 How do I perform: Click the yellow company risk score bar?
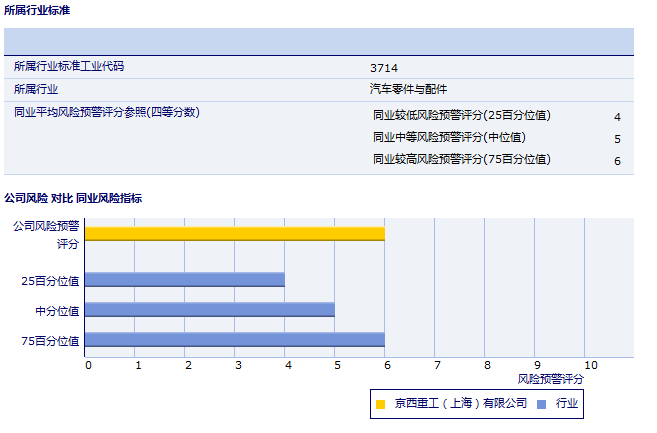235,233
